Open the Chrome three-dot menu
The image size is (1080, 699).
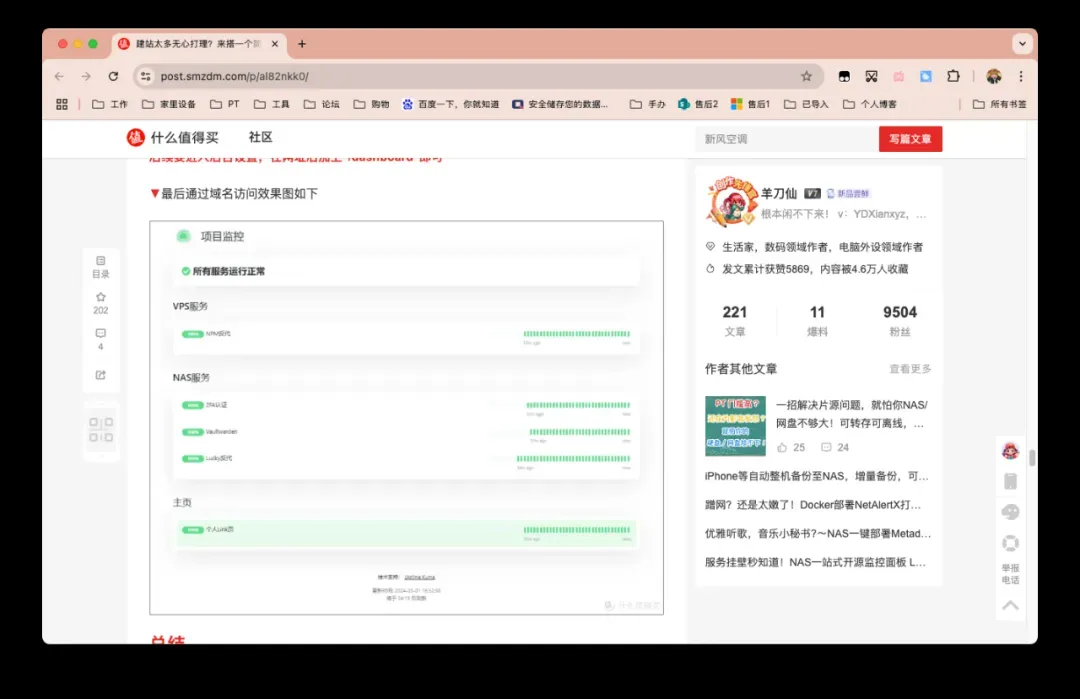[1020, 76]
